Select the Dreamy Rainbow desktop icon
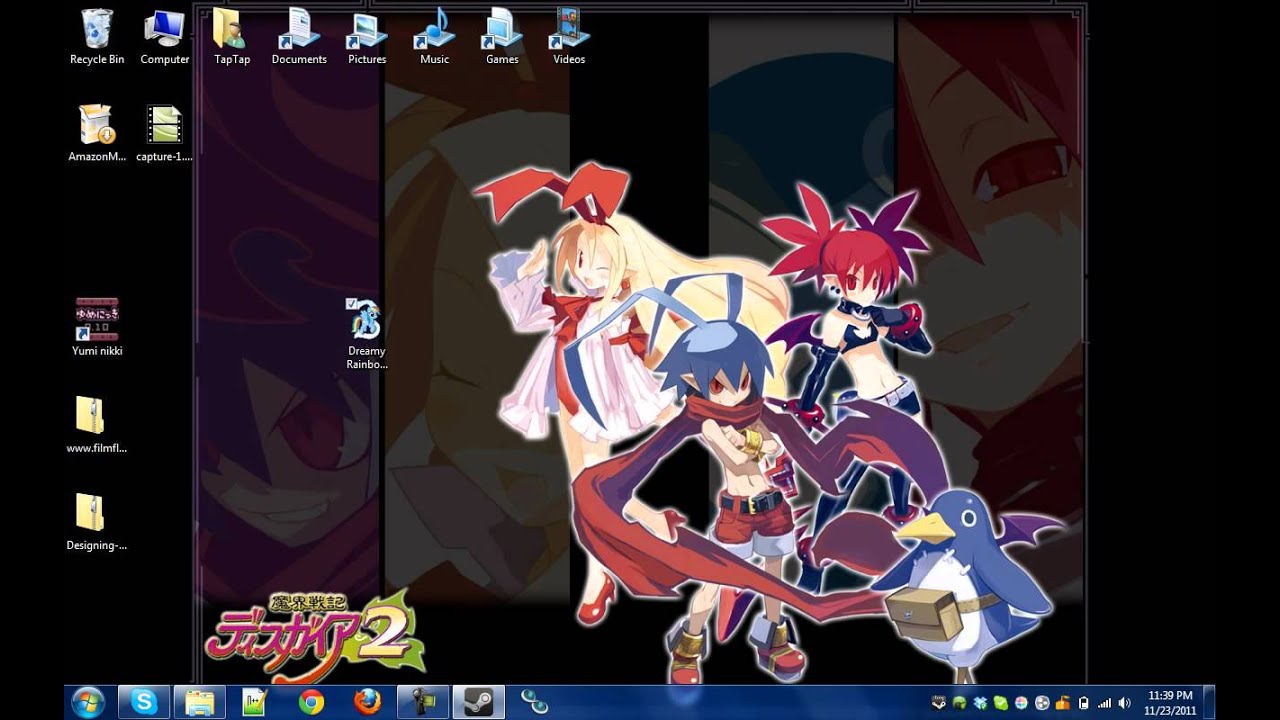 point(366,322)
